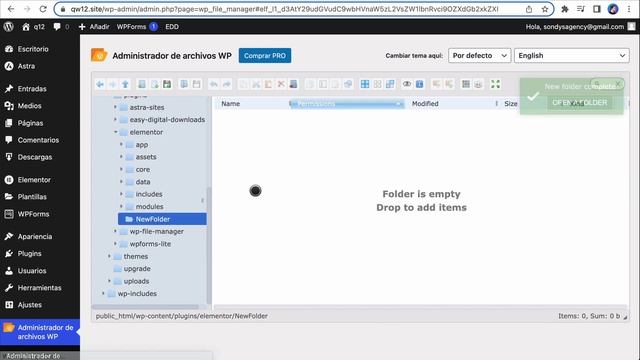The image size is (640, 360).
Task: Open the Plugins sidebar menu
Action: pyautogui.click(x=29, y=253)
